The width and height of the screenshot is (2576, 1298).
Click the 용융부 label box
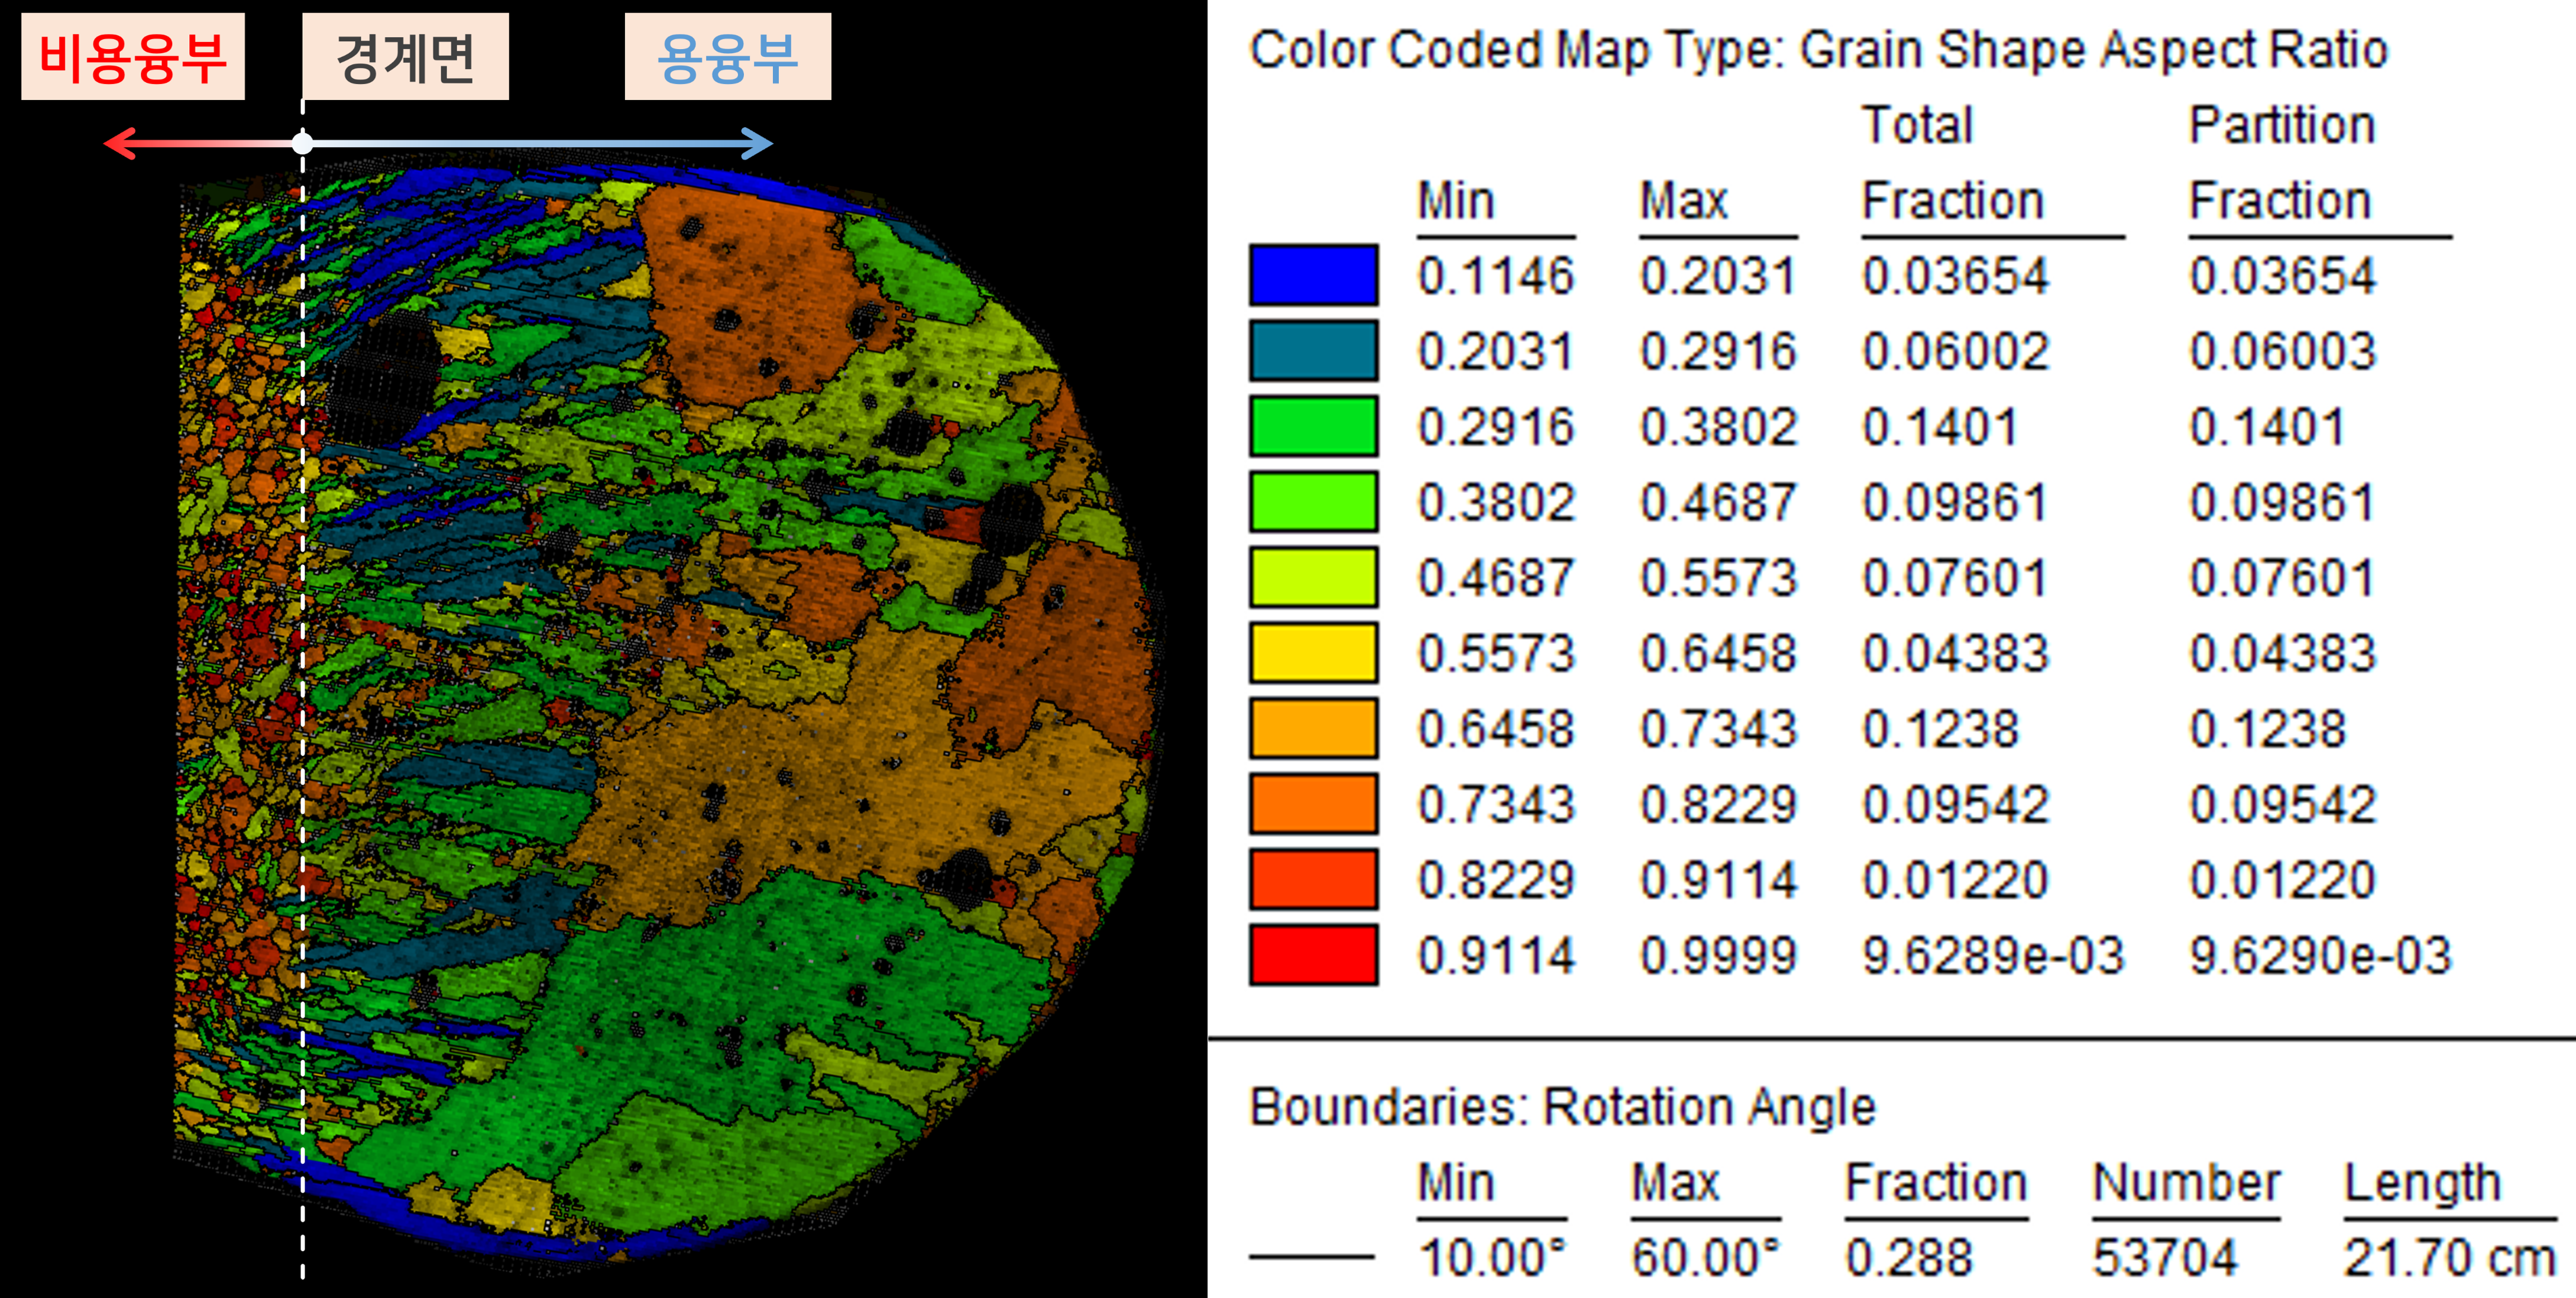click(727, 57)
